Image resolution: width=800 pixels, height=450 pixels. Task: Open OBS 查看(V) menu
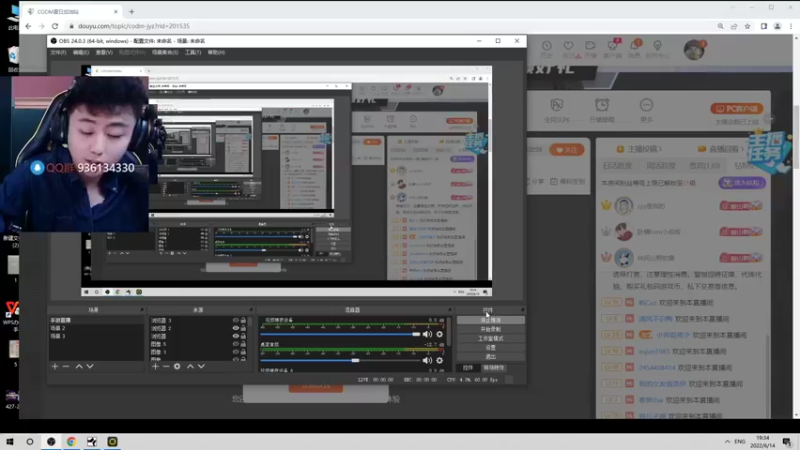[104, 52]
